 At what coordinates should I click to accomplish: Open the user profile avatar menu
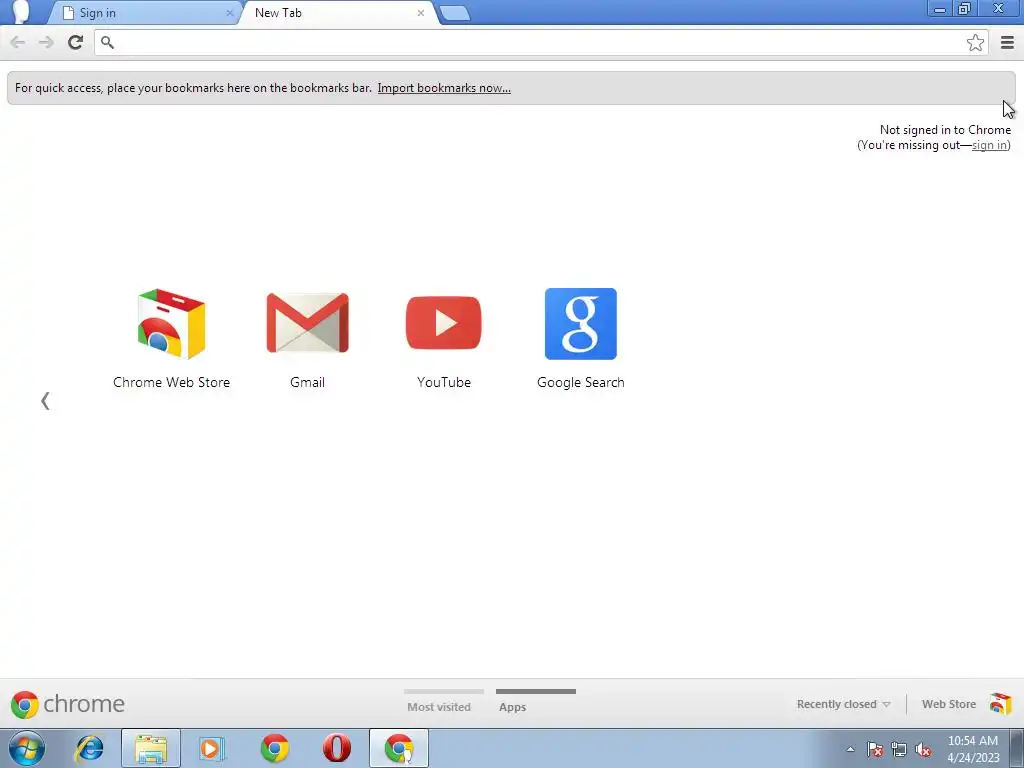21,12
